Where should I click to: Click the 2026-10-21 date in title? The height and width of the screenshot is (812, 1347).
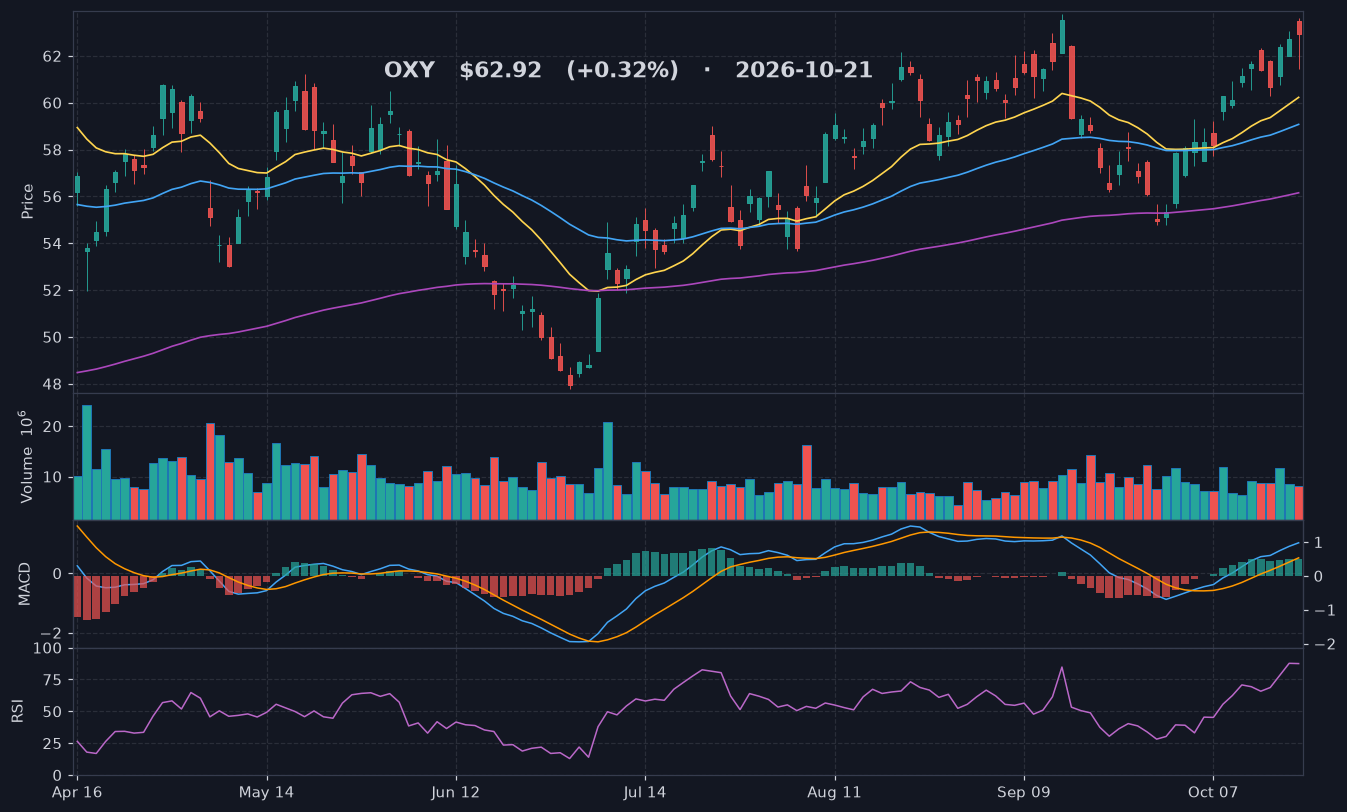(x=803, y=70)
